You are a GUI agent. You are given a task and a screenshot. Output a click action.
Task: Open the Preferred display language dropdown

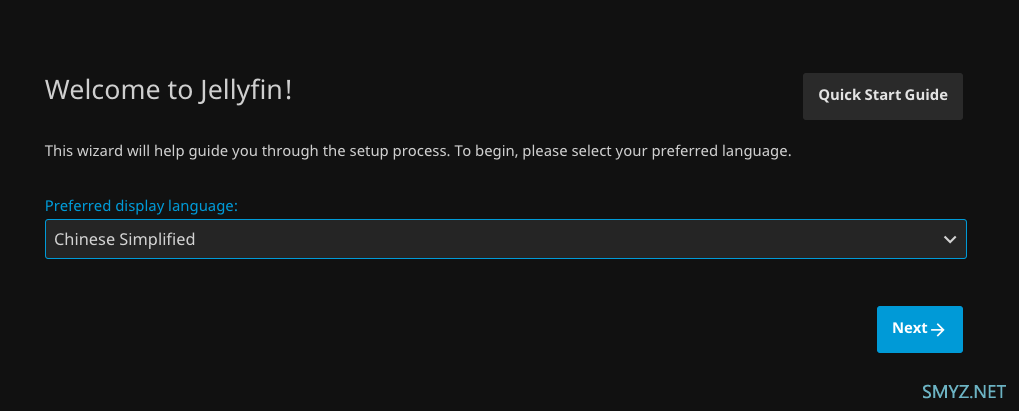pos(505,239)
